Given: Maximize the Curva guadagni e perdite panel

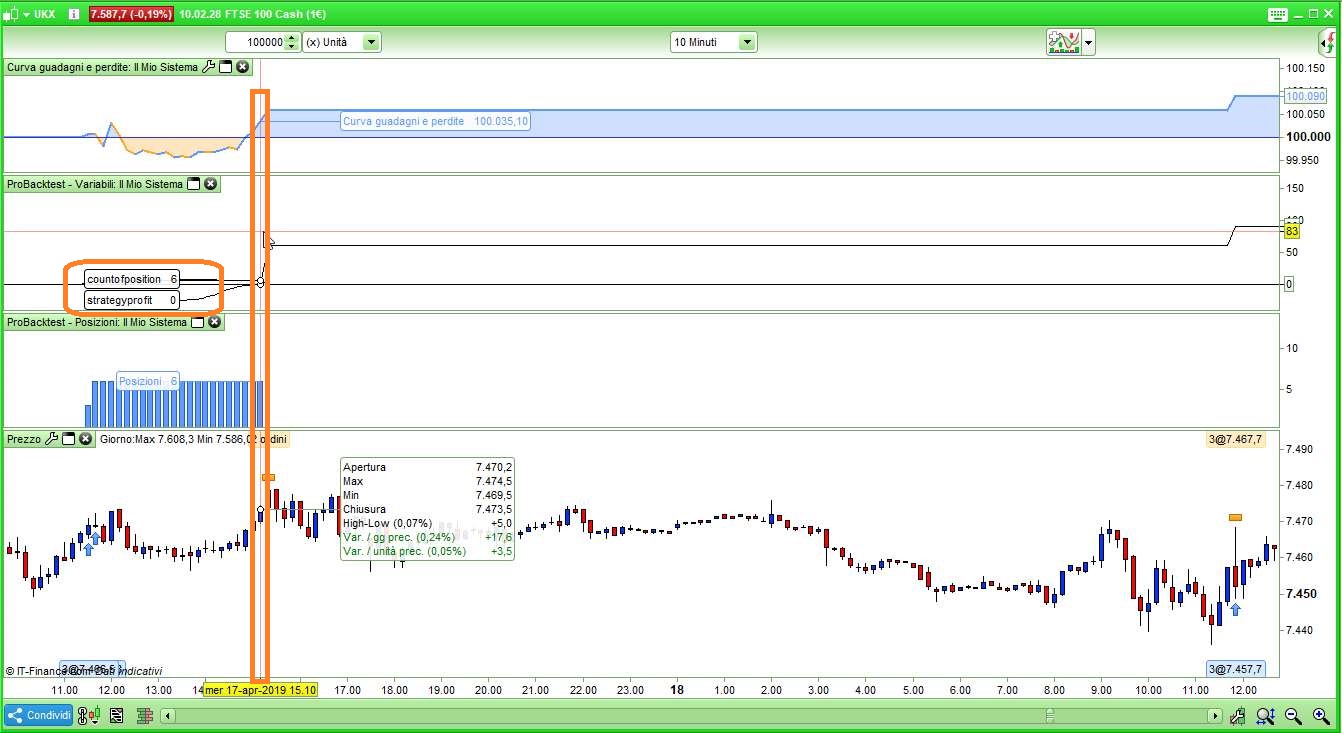Looking at the screenshot, I should [x=225, y=67].
